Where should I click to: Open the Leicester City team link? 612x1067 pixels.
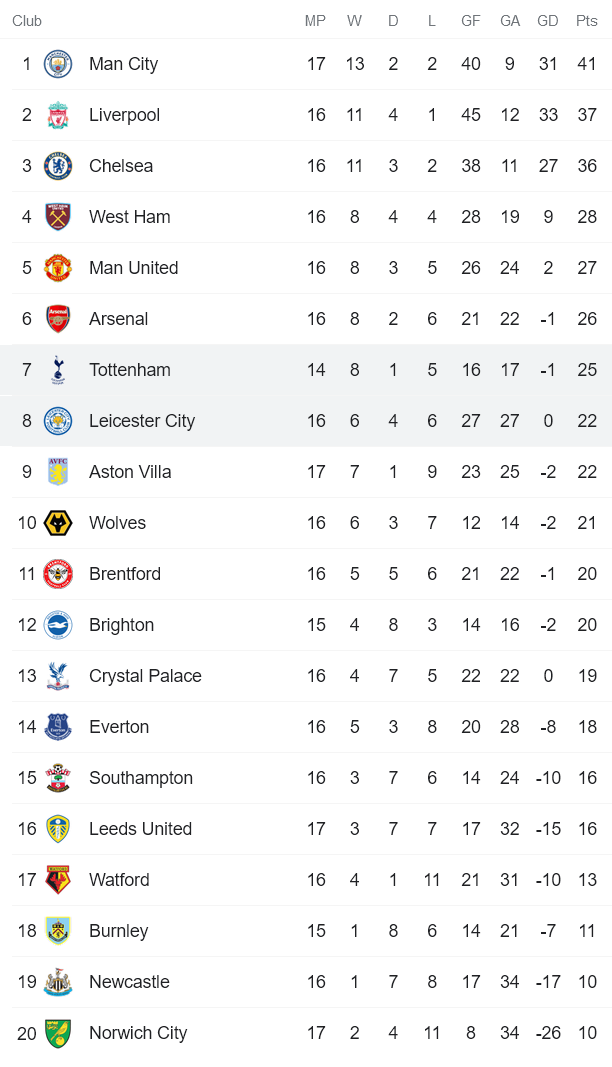[141, 421]
